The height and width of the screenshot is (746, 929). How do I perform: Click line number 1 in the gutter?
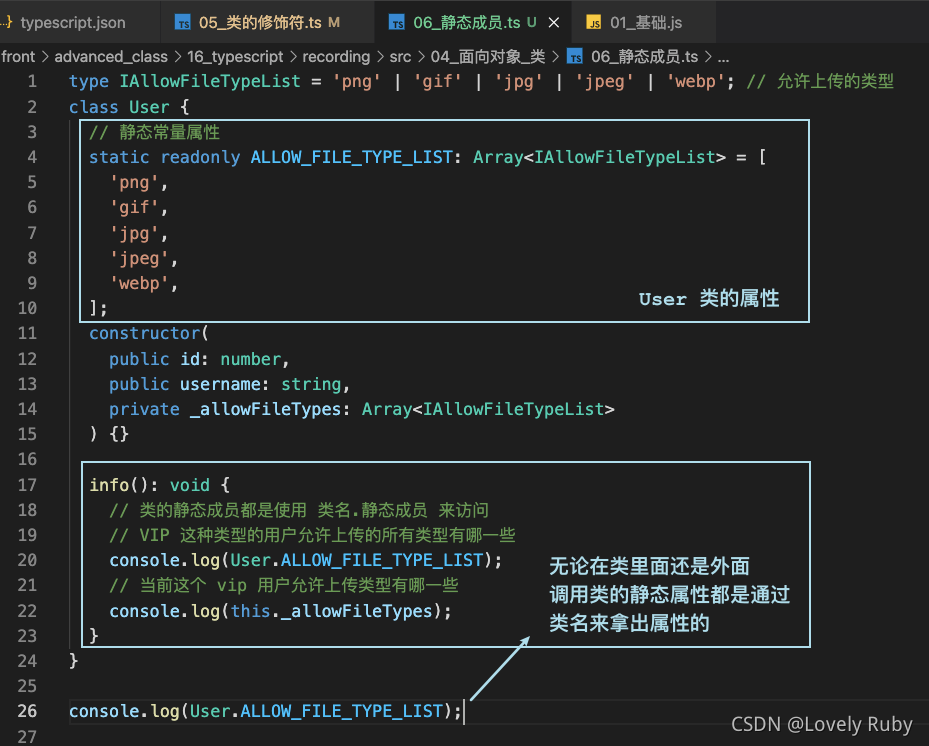(x=32, y=81)
